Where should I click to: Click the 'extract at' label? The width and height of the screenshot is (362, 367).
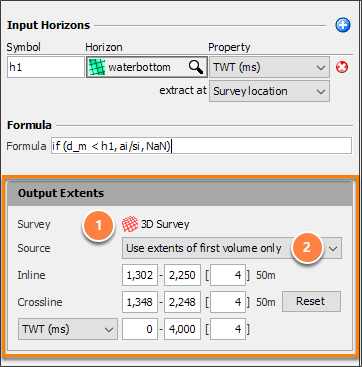[x=183, y=91]
